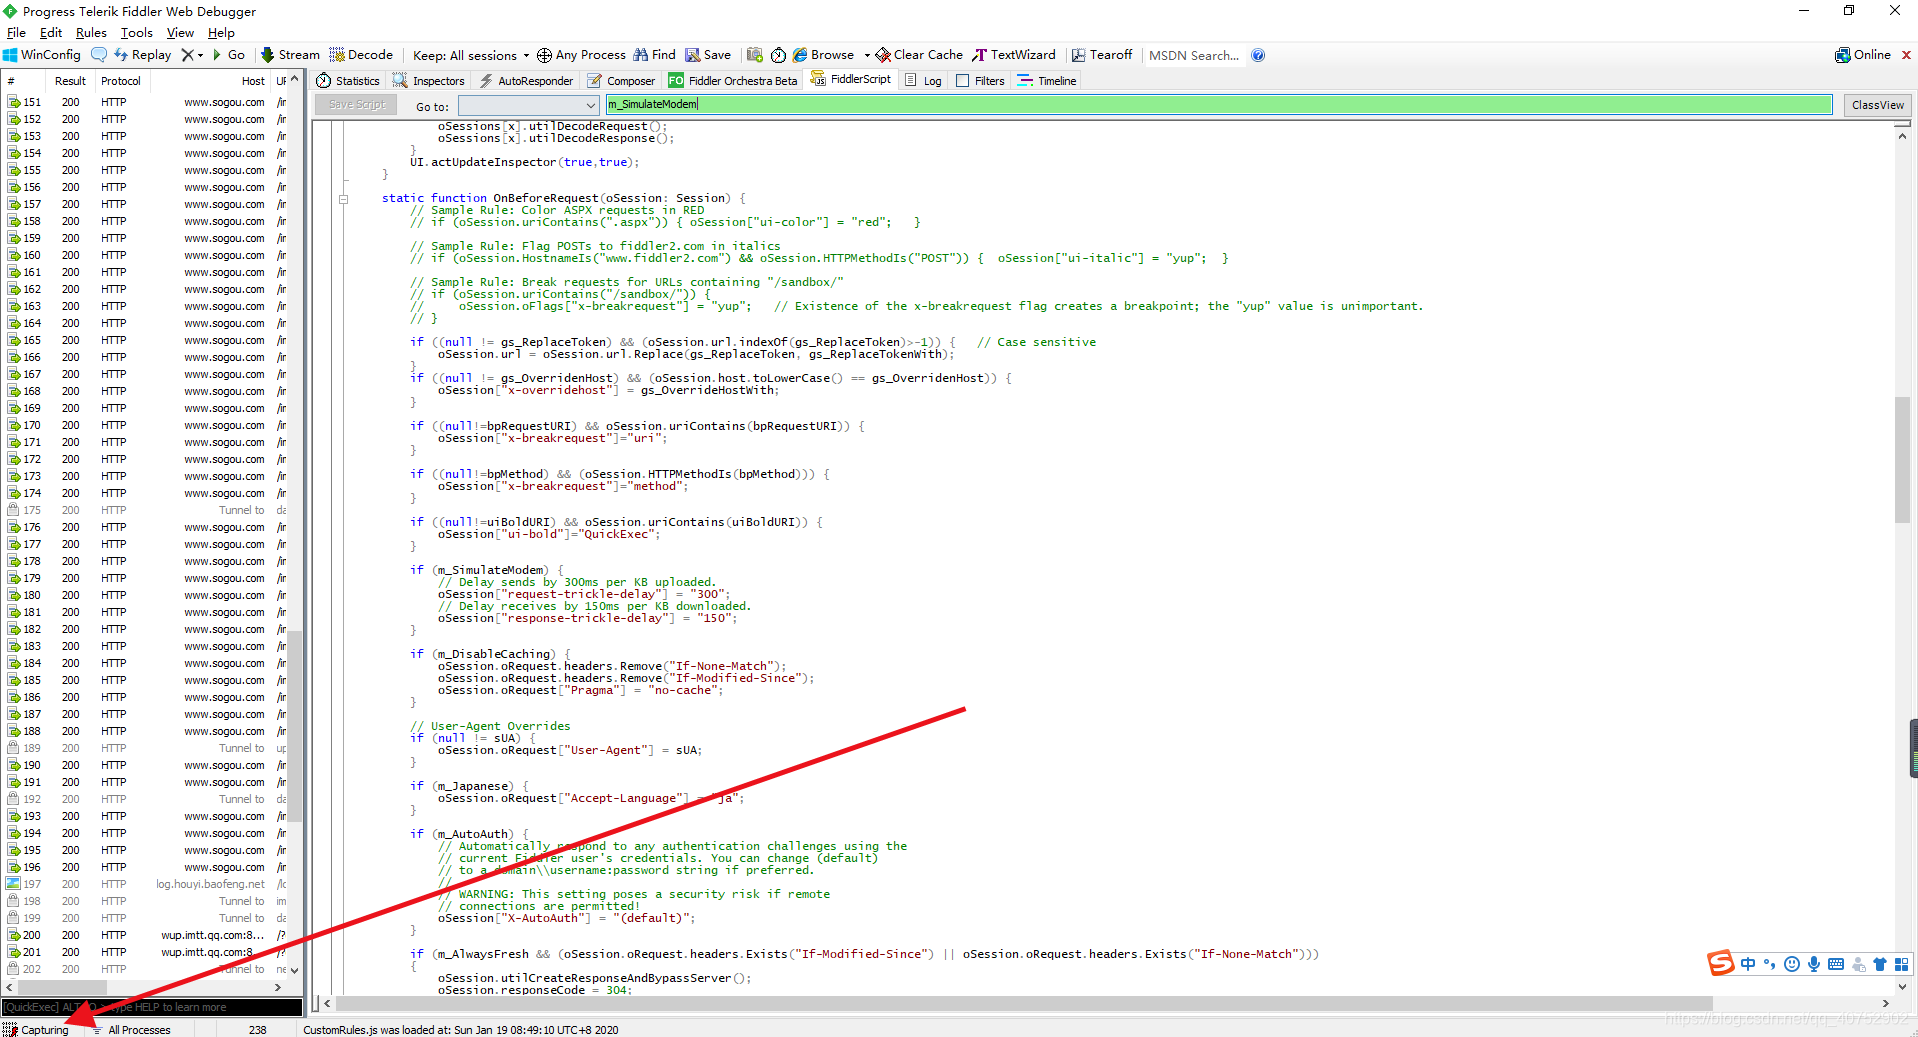Switch to the Composer tab
The image size is (1918, 1037).
pos(621,81)
